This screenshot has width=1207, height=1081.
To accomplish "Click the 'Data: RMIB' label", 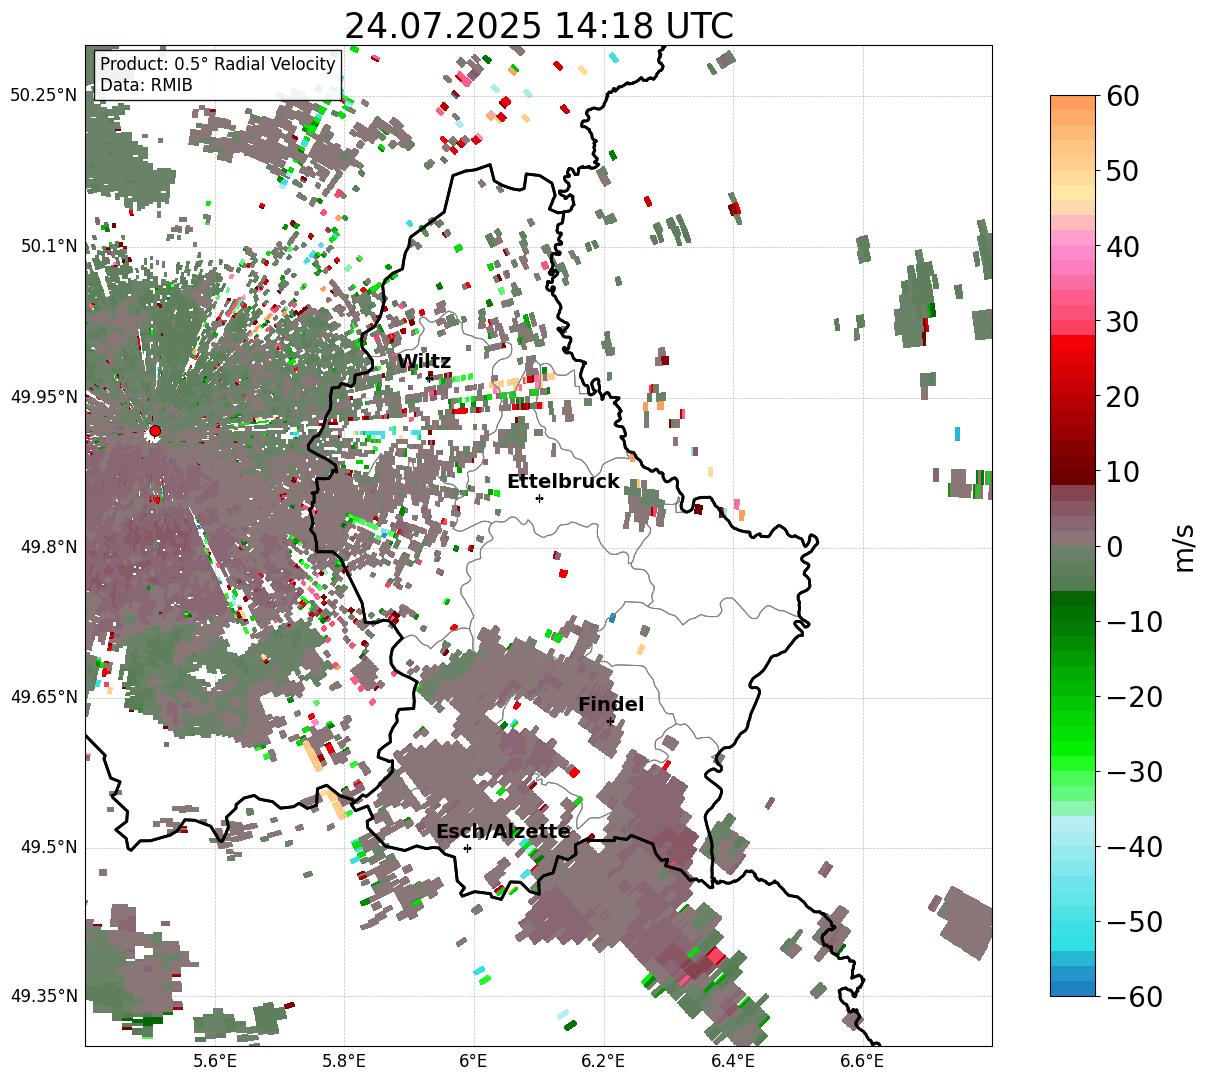I will (146, 85).
